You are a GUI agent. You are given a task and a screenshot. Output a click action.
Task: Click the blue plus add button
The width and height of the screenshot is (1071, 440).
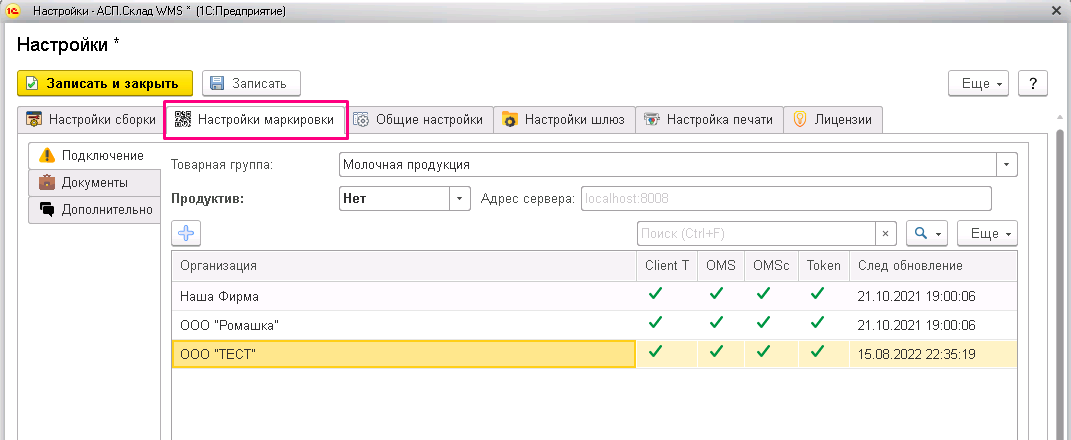[x=185, y=233]
